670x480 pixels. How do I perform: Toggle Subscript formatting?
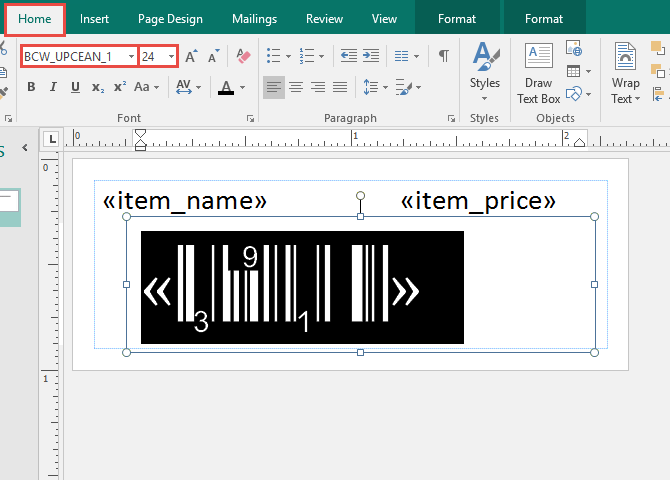[x=98, y=87]
